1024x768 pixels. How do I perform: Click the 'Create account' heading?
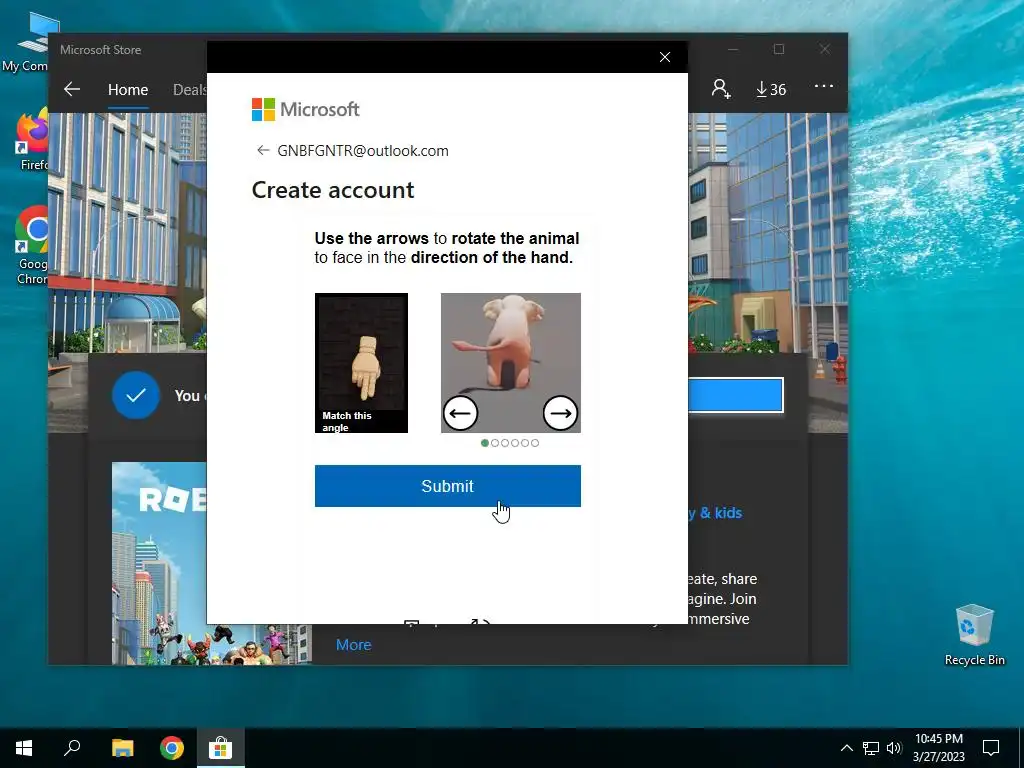[x=333, y=190]
